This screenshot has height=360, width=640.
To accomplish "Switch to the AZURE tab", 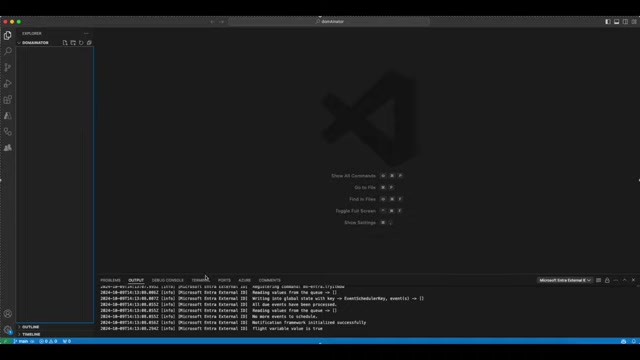I will [x=244, y=280].
